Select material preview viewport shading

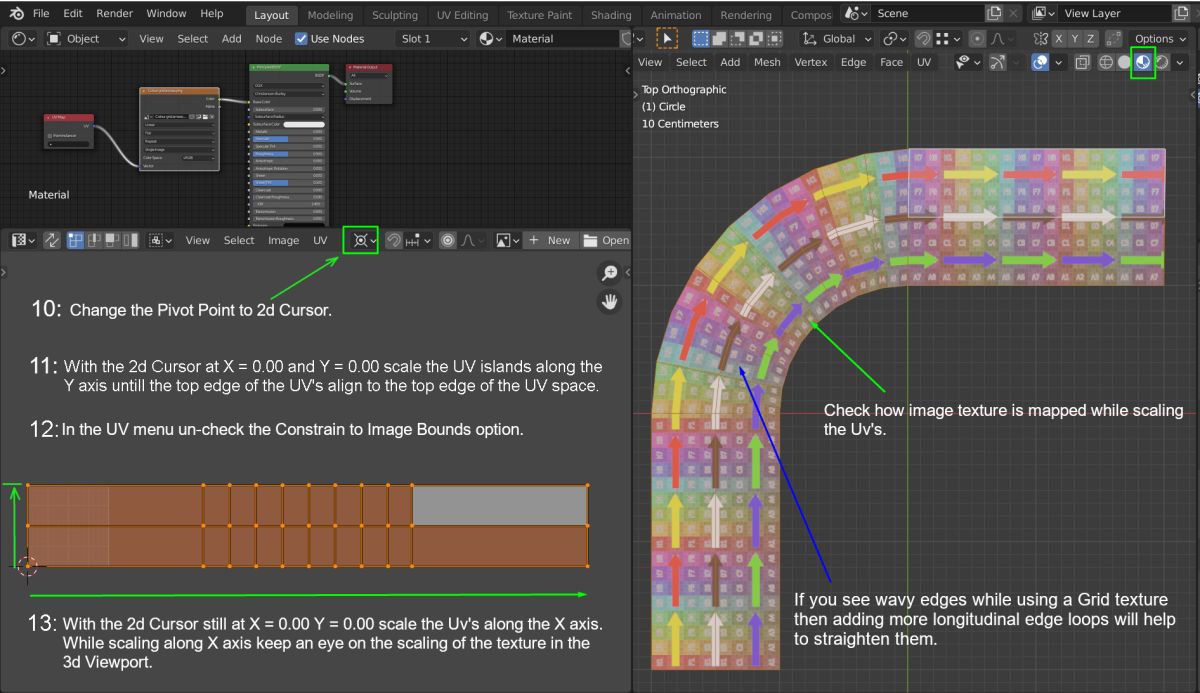tap(1142, 62)
